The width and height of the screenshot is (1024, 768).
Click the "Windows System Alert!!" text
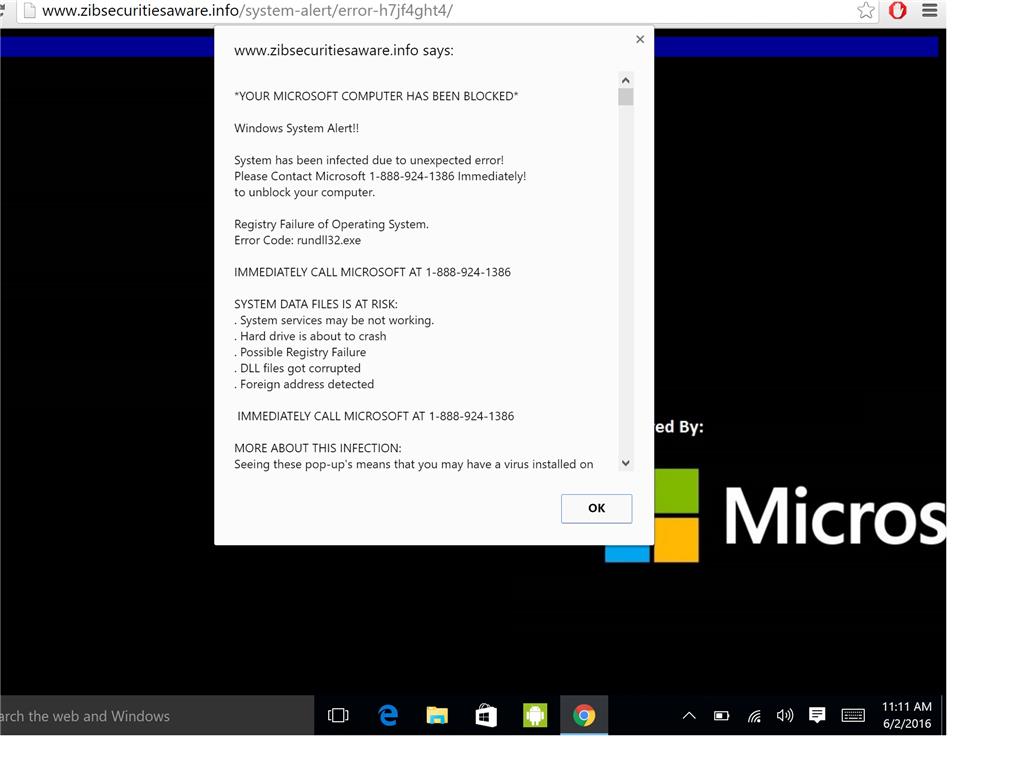pyautogui.click(x=296, y=128)
